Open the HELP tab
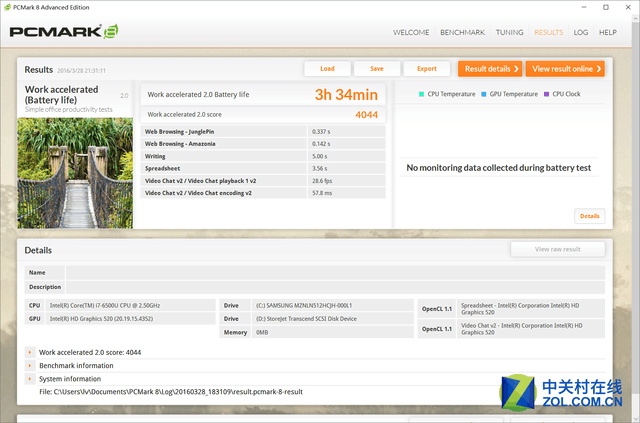The height and width of the screenshot is (423, 640). click(x=607, y=32)
